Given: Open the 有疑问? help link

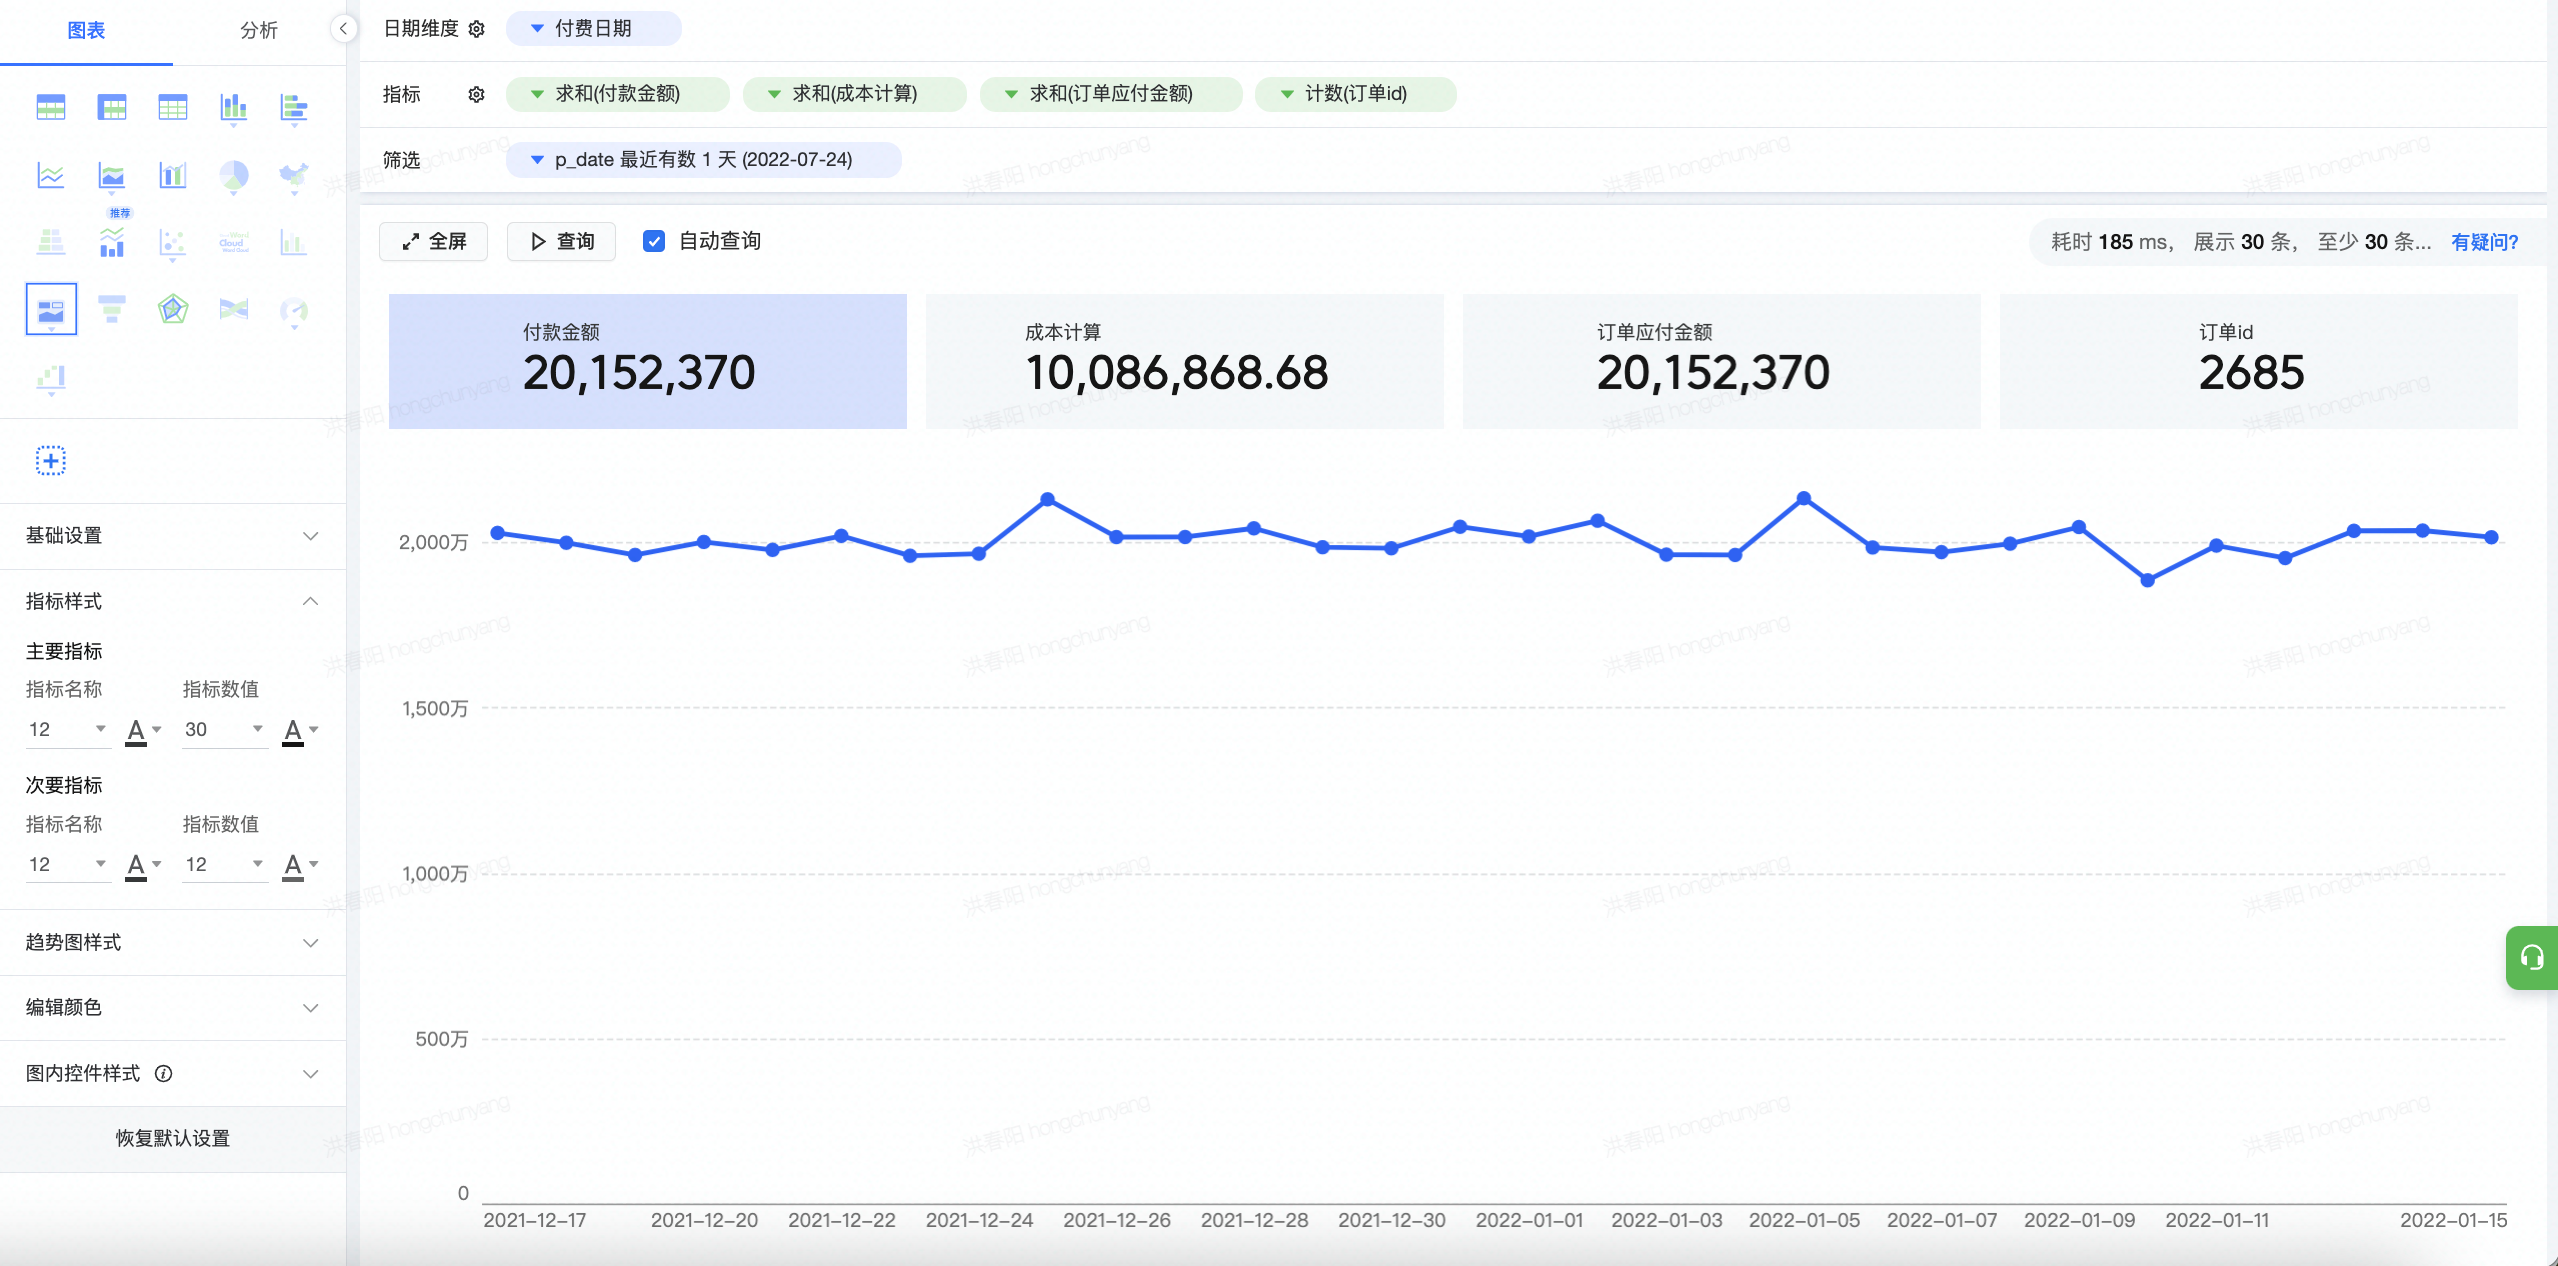Looking at the screenshot, I should pyautogui.click(x=2484, y=242).
